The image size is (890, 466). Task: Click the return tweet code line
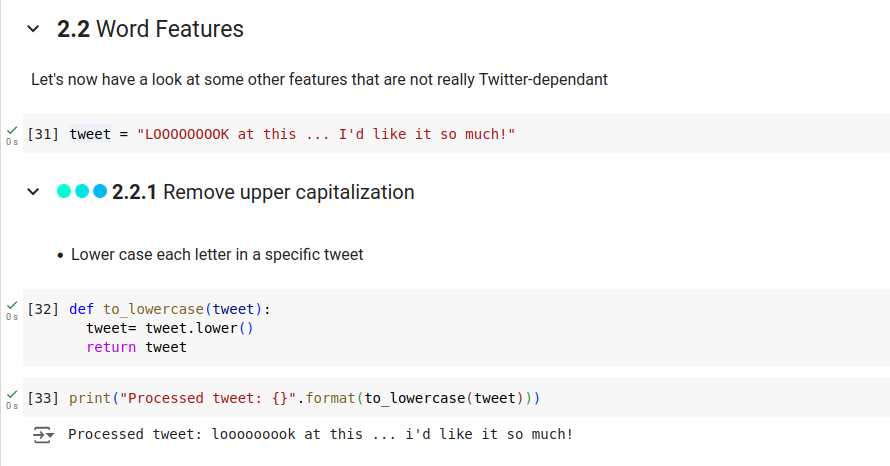coord(136,347)
